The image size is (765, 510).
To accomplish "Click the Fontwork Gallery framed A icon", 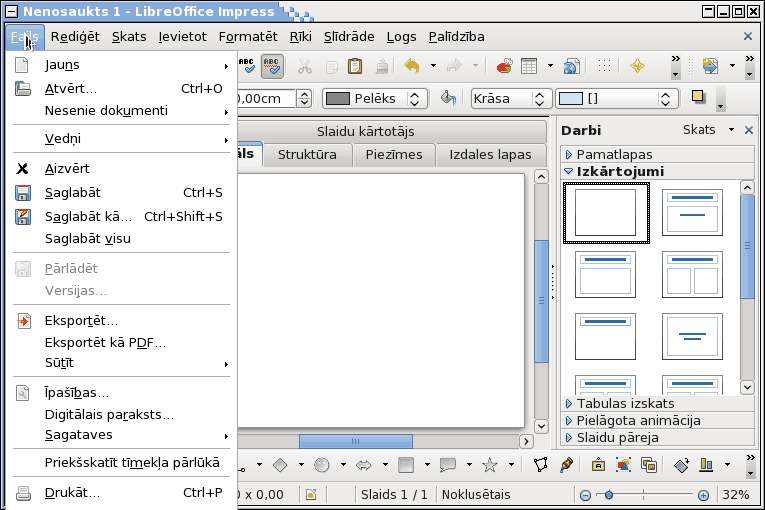I will coord(598,465).
